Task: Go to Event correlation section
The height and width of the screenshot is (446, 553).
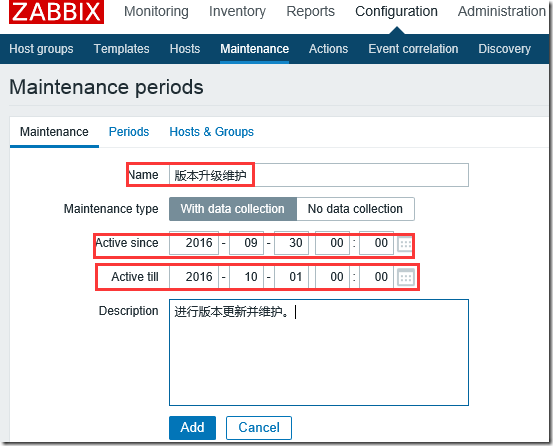Action: click(413, 49)
